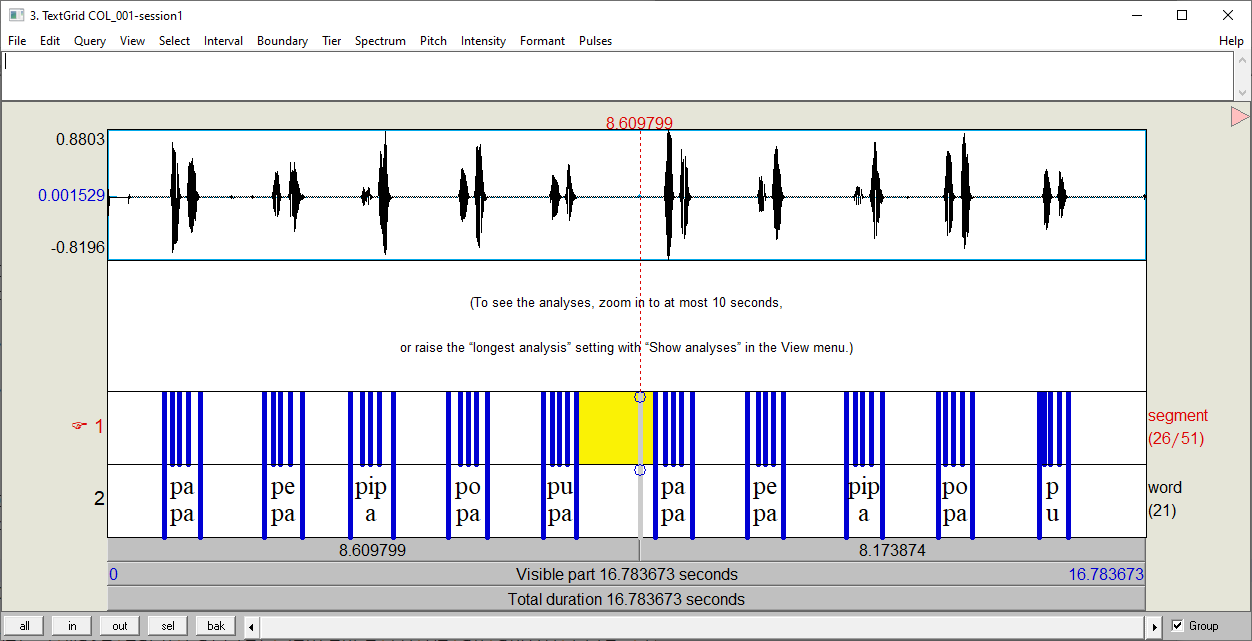Open the Formant menu

pyautogui.click(x=542, y=41)
